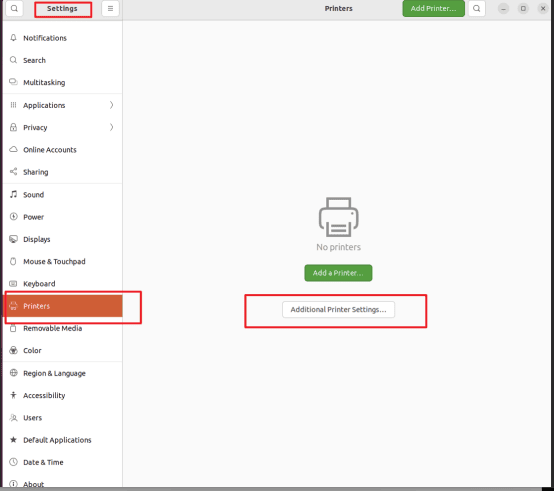Click the Color icon

13,350
